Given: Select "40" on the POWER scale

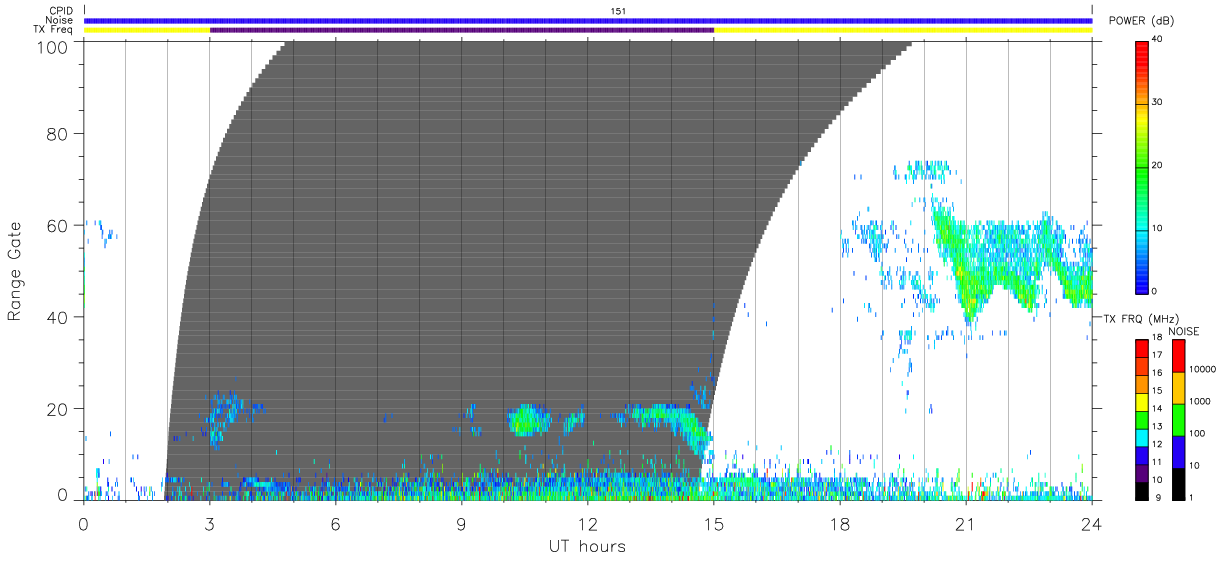Looking at the screenshot, I should (1158, 39).
